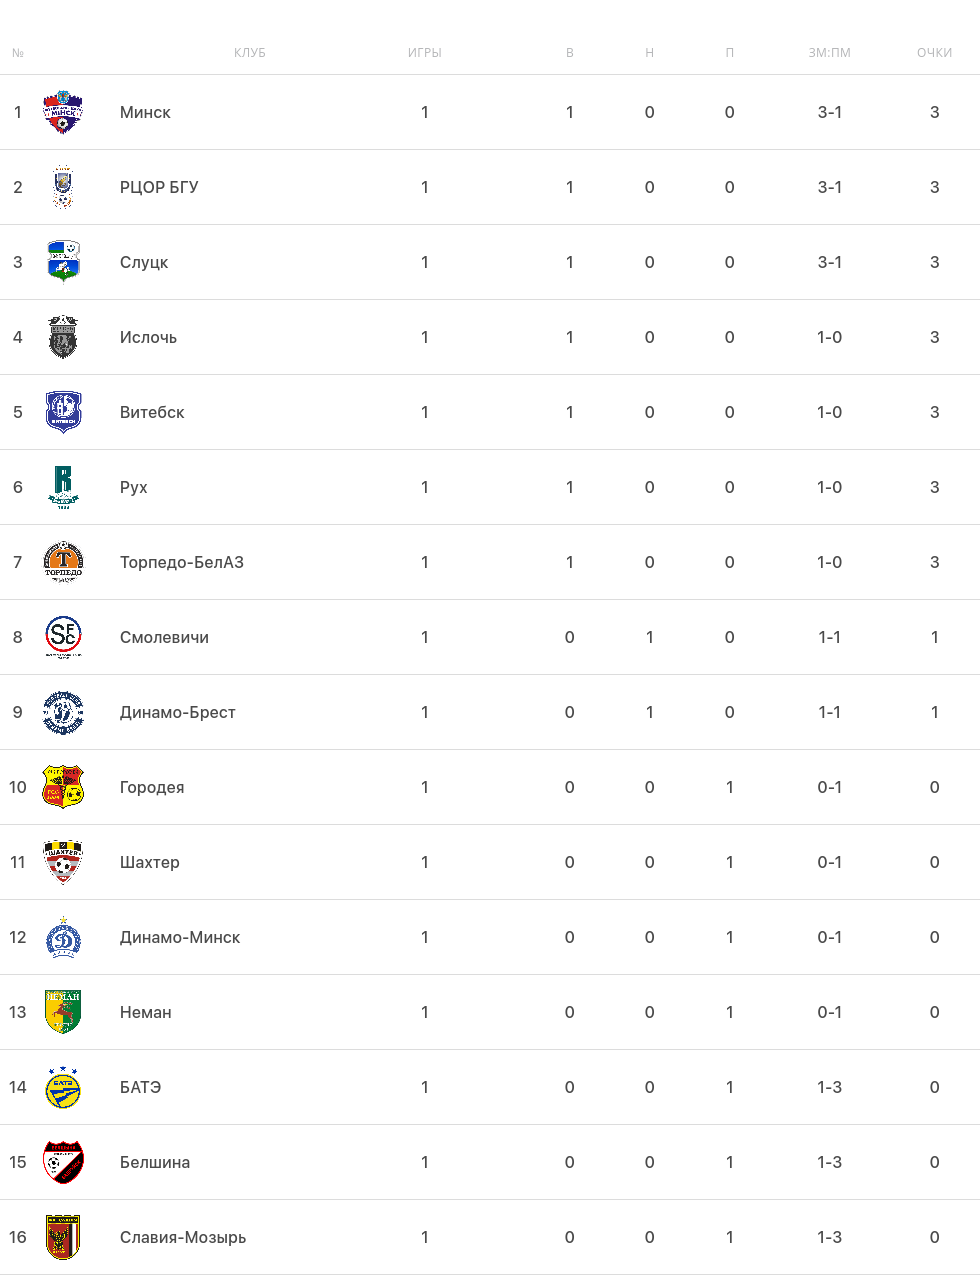Click the Минск club crest icon
The image size is (980, 1281).
[63, 112]
